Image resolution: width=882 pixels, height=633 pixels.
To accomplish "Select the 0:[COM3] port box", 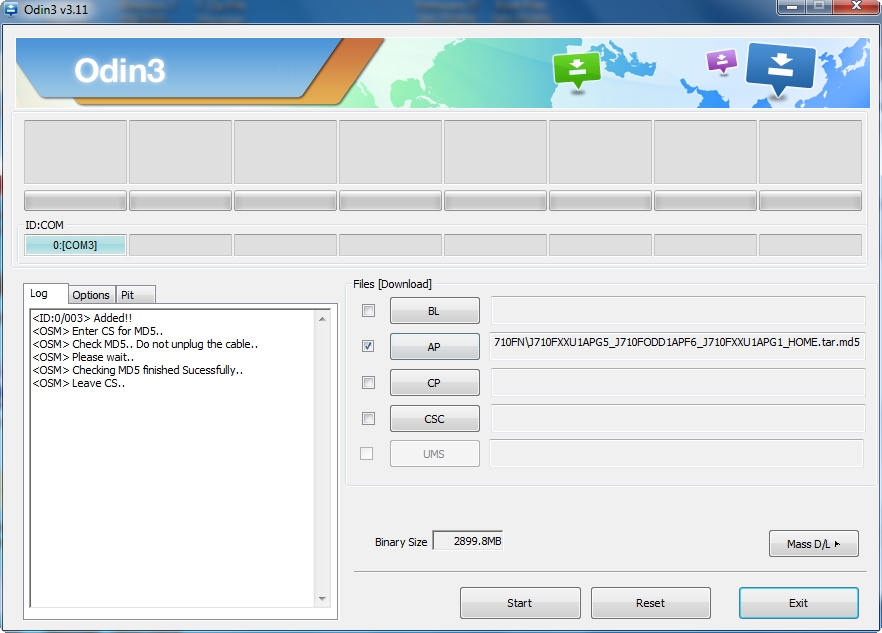I will (75, 245).
